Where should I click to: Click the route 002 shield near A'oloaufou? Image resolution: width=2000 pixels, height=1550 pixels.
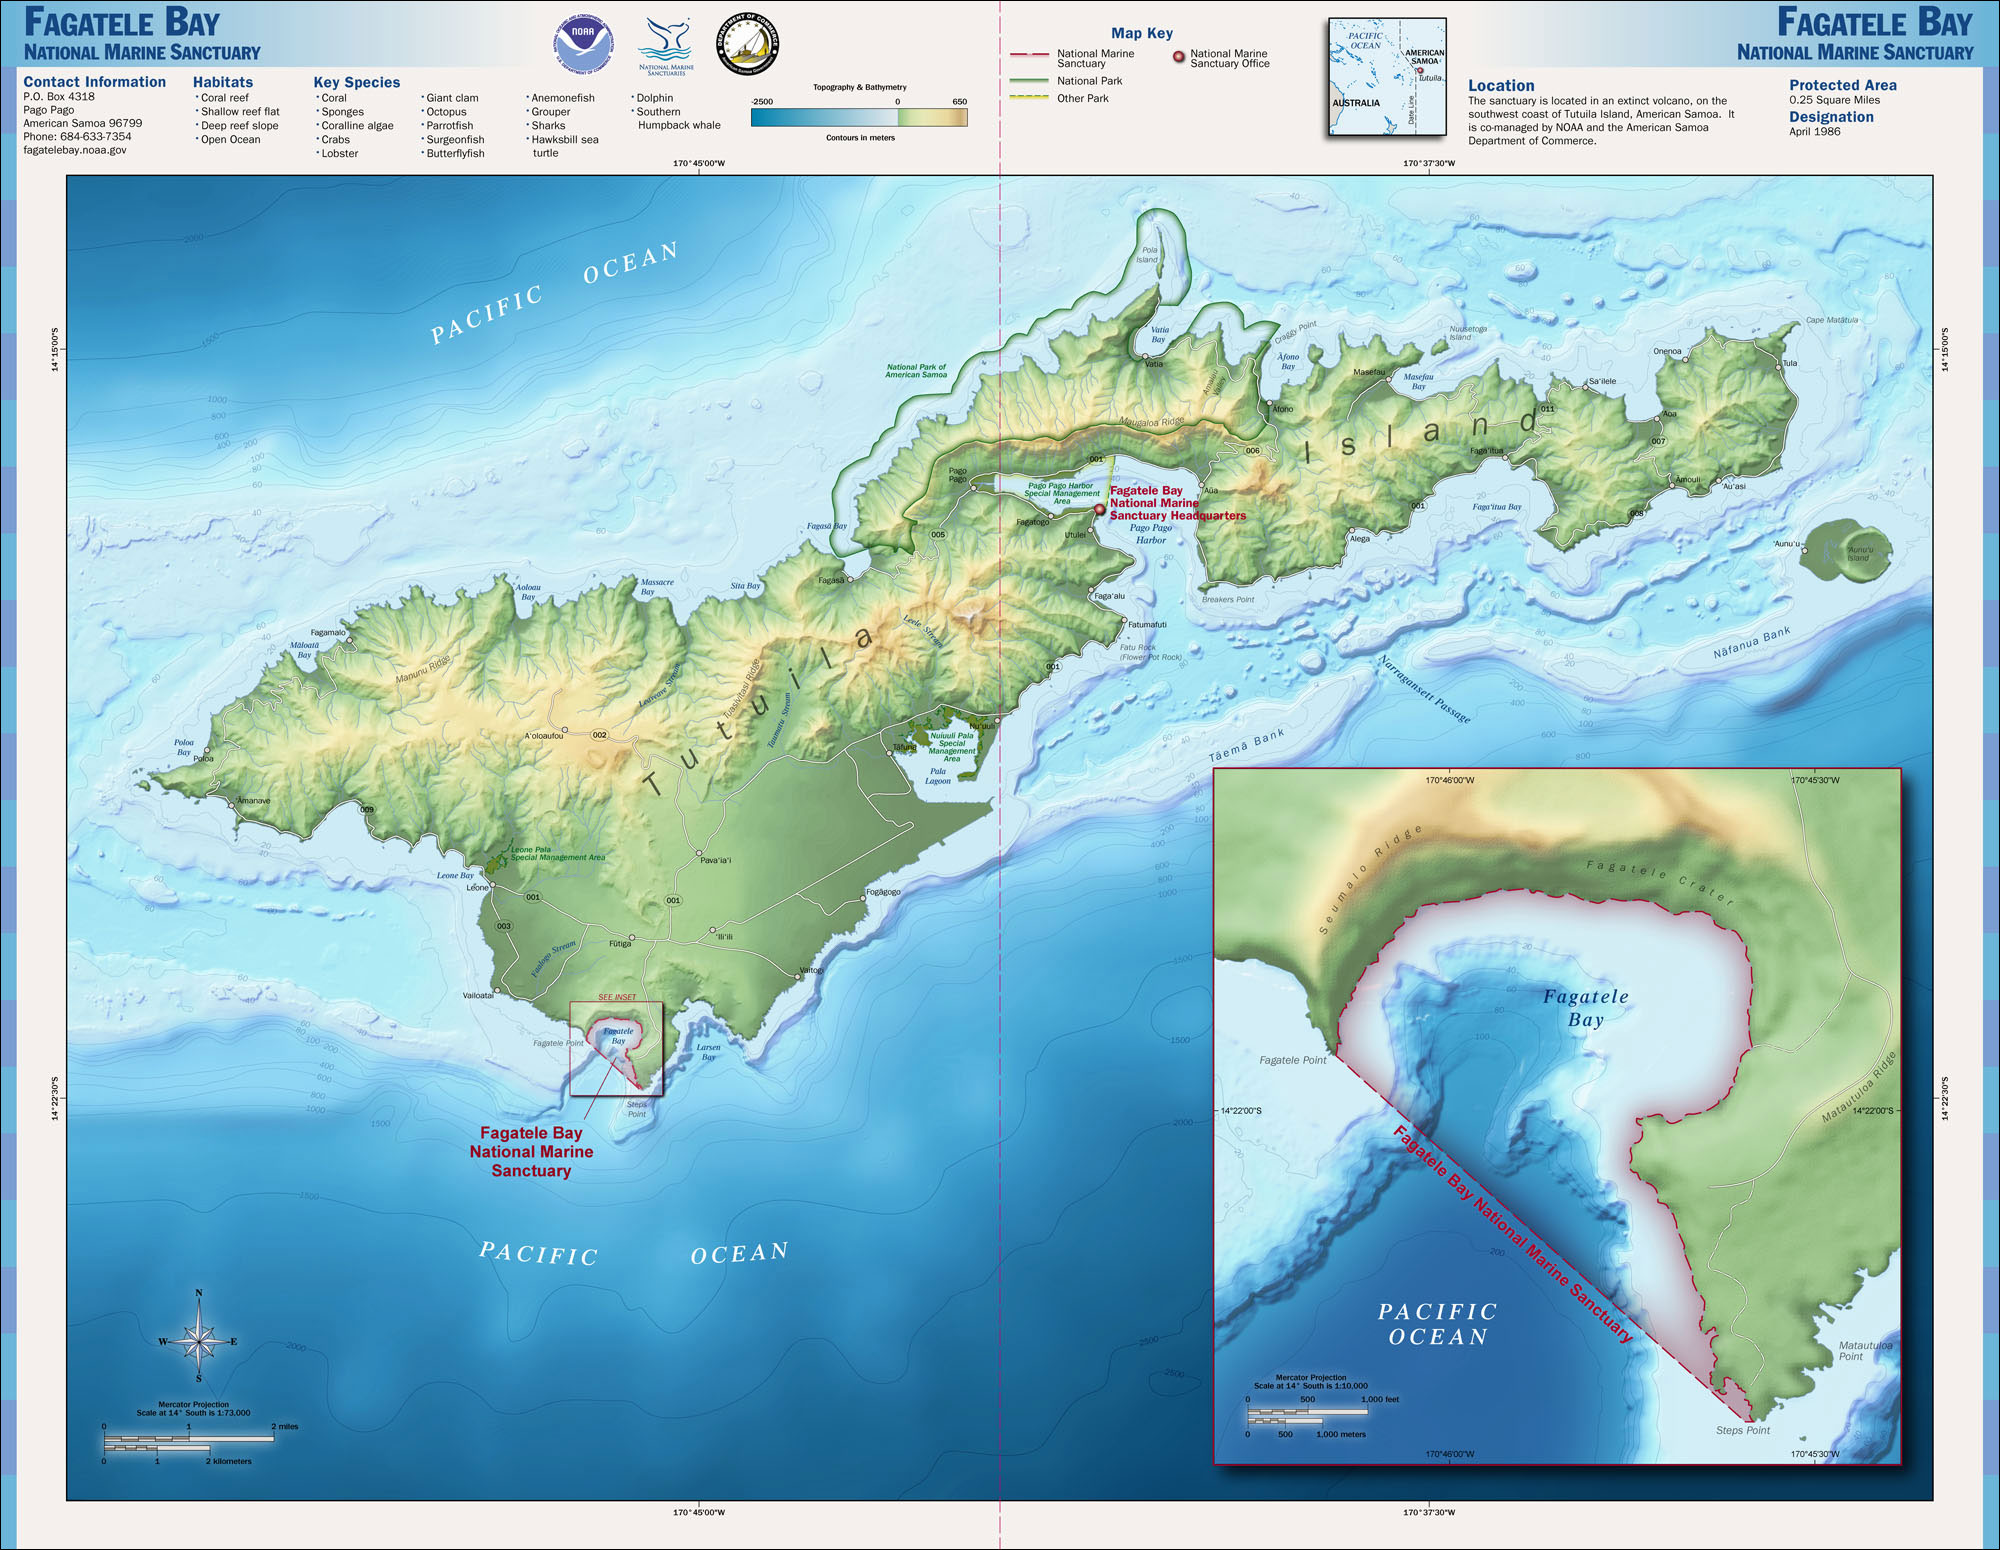pos(599,735)
